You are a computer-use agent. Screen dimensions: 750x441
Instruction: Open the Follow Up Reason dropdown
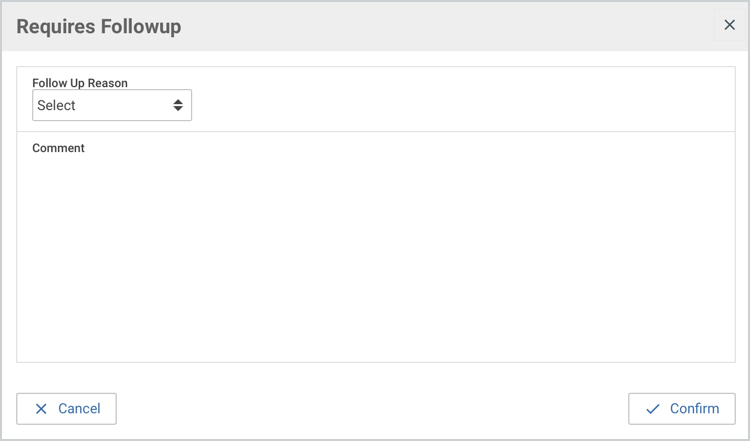pos(111,105)
